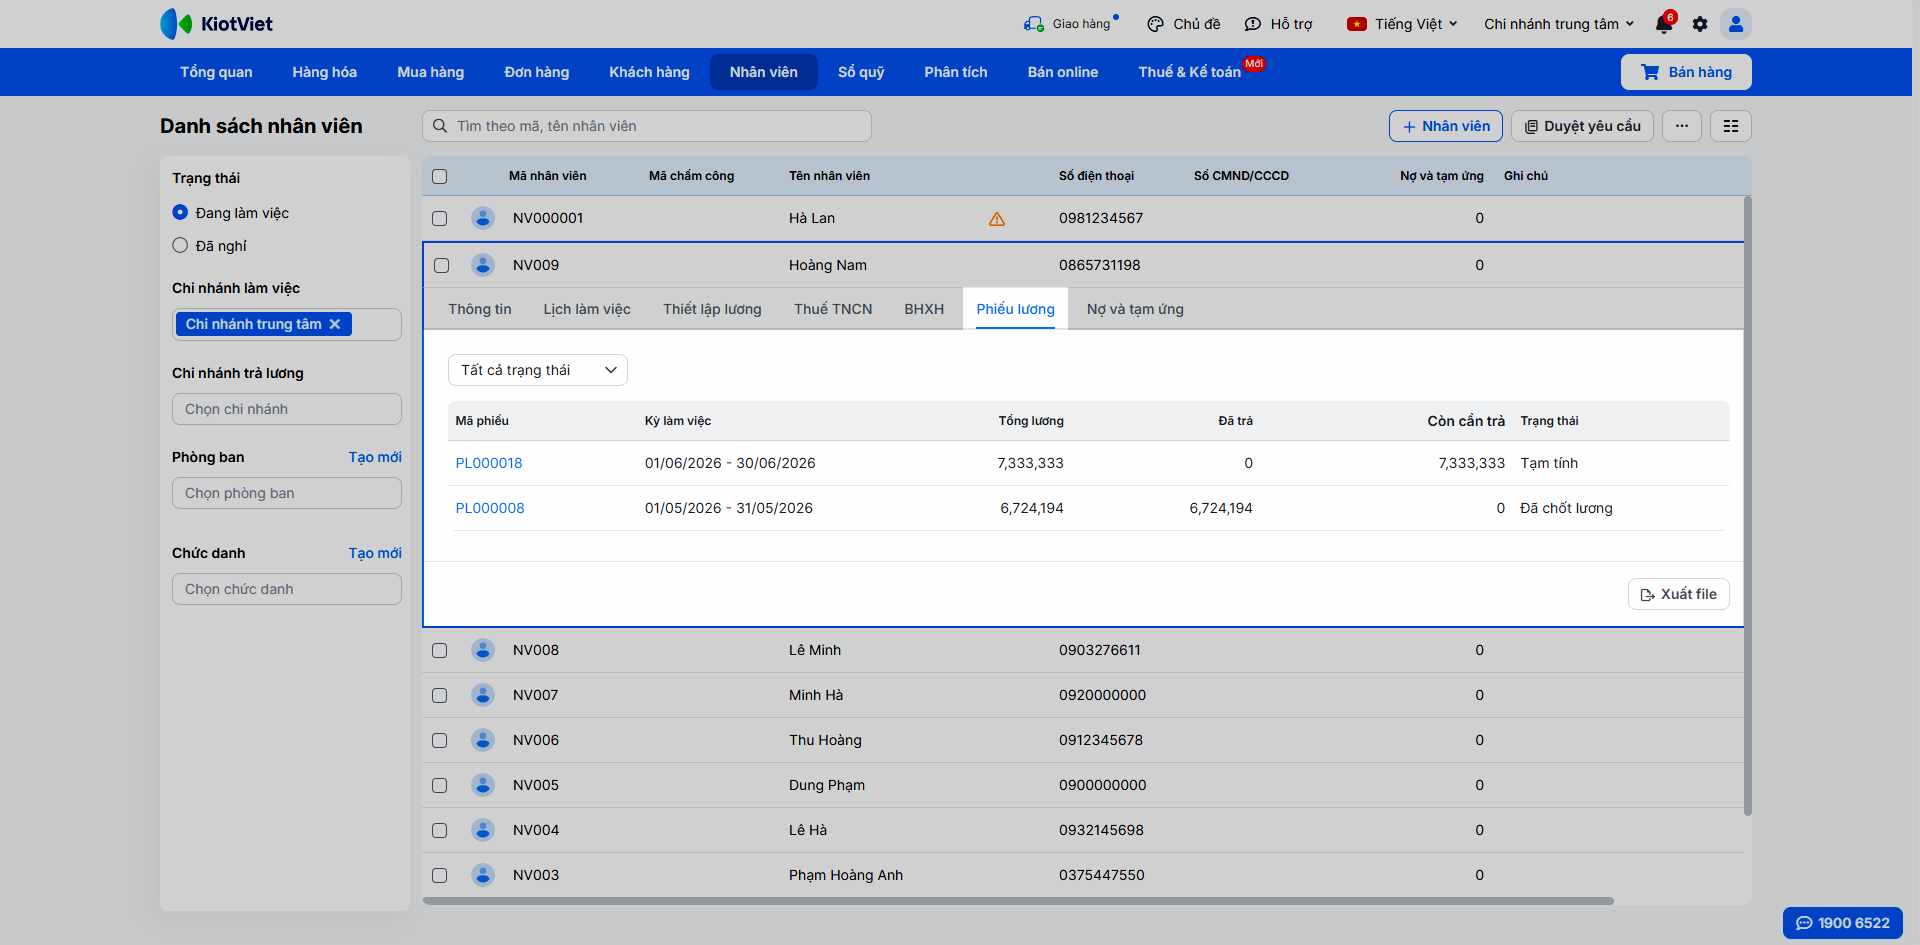Click the avatar icon of NV009
Screen dimensions: 1920x945
pos(483,265)
